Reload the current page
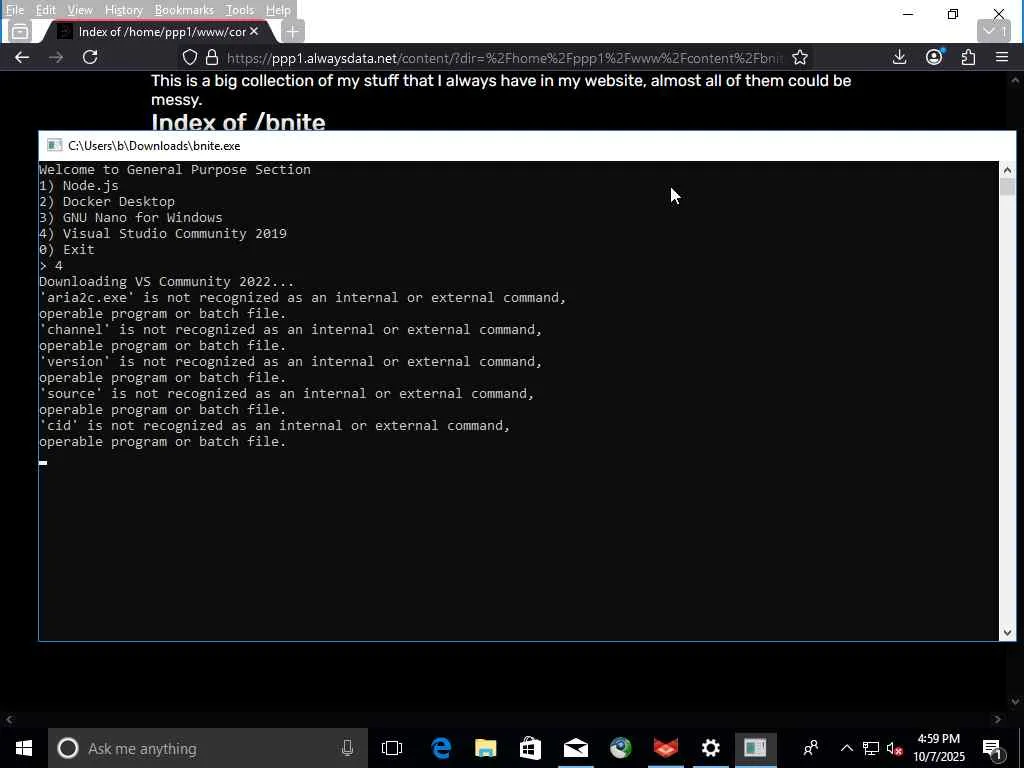 [90, 57]
